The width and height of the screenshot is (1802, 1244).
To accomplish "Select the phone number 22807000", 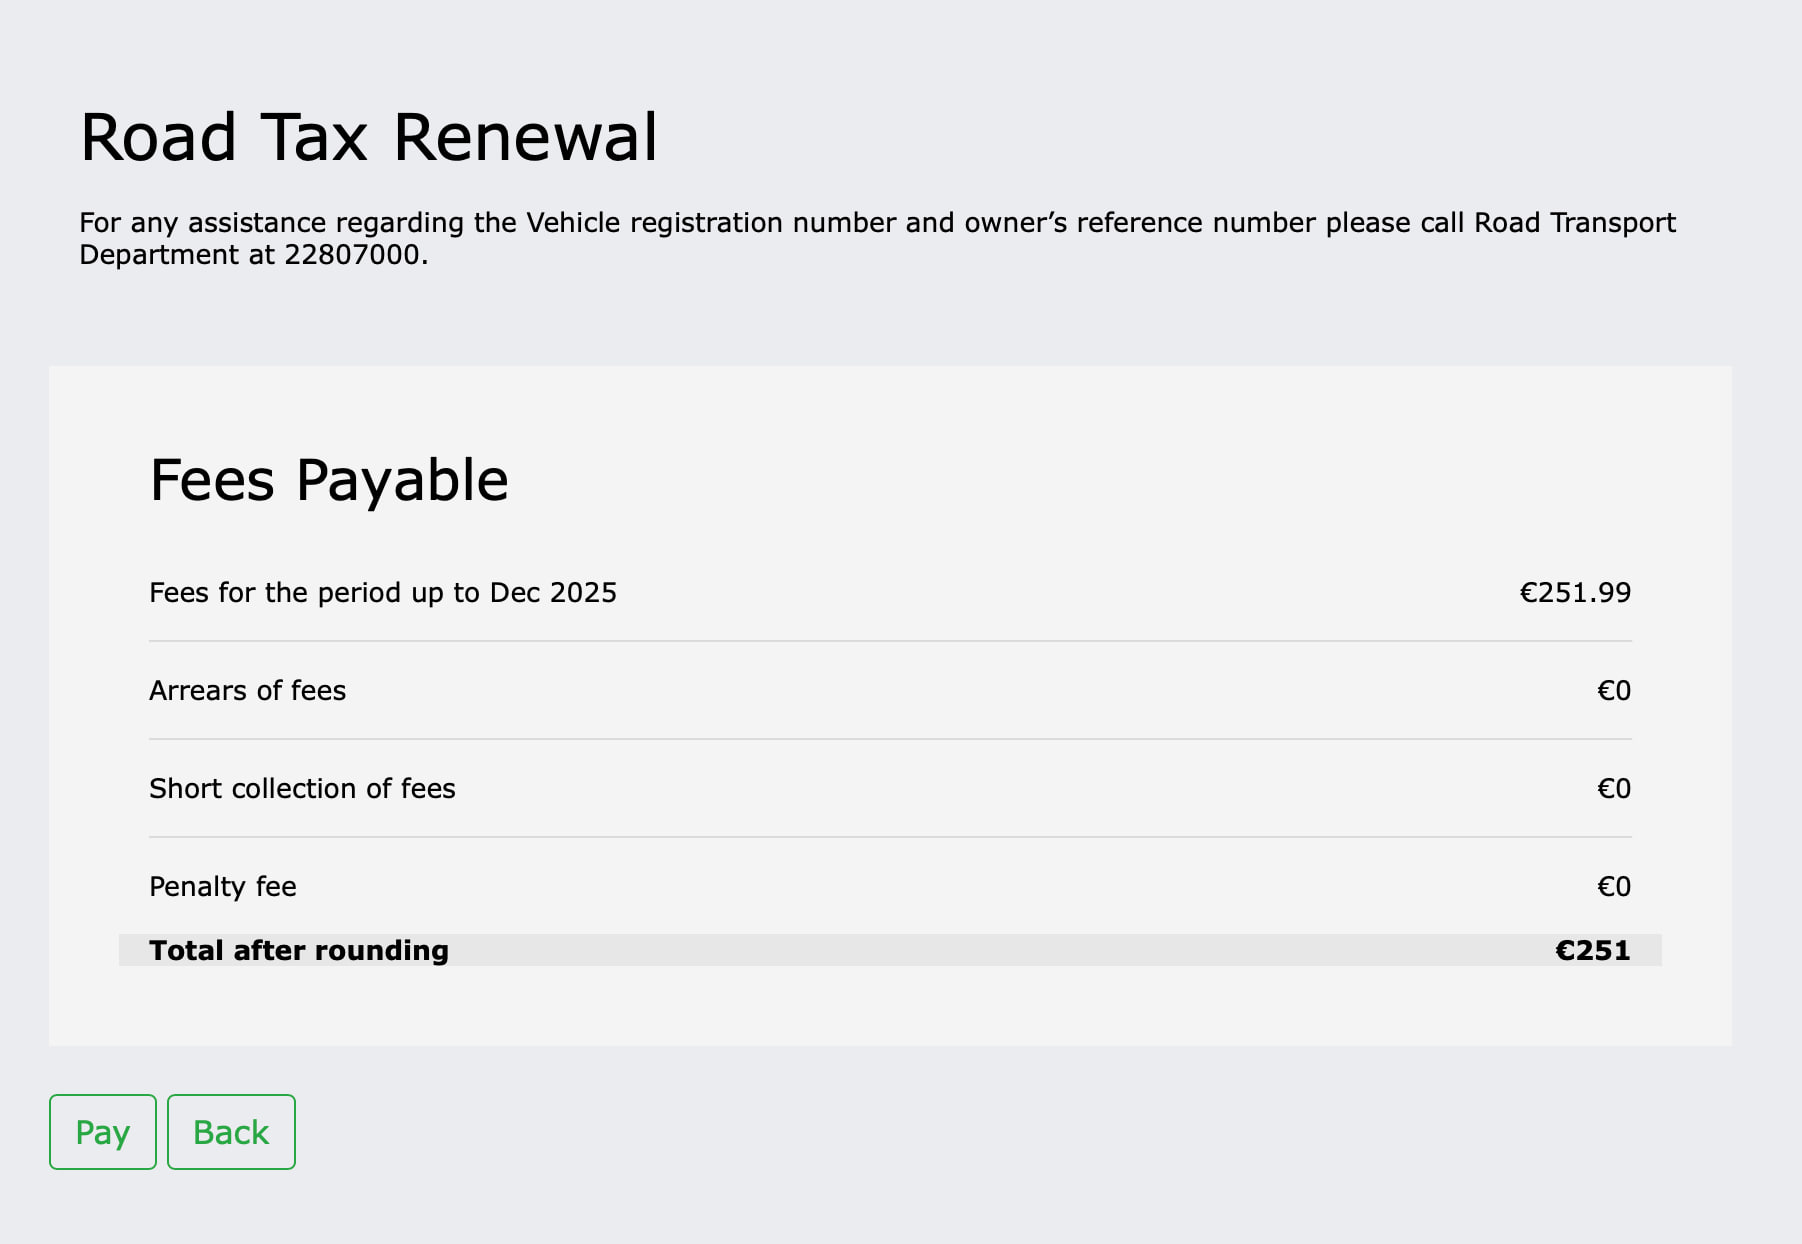I will point(352,255).
